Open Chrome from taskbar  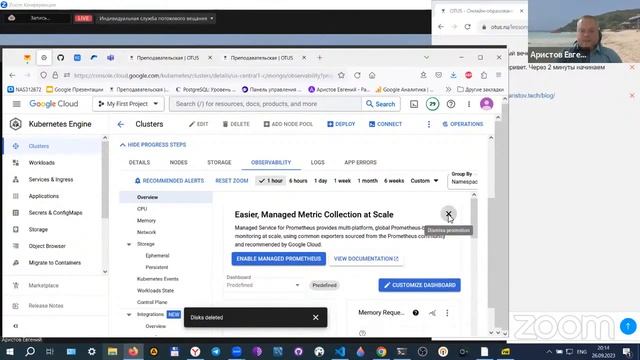pos(381,351)
